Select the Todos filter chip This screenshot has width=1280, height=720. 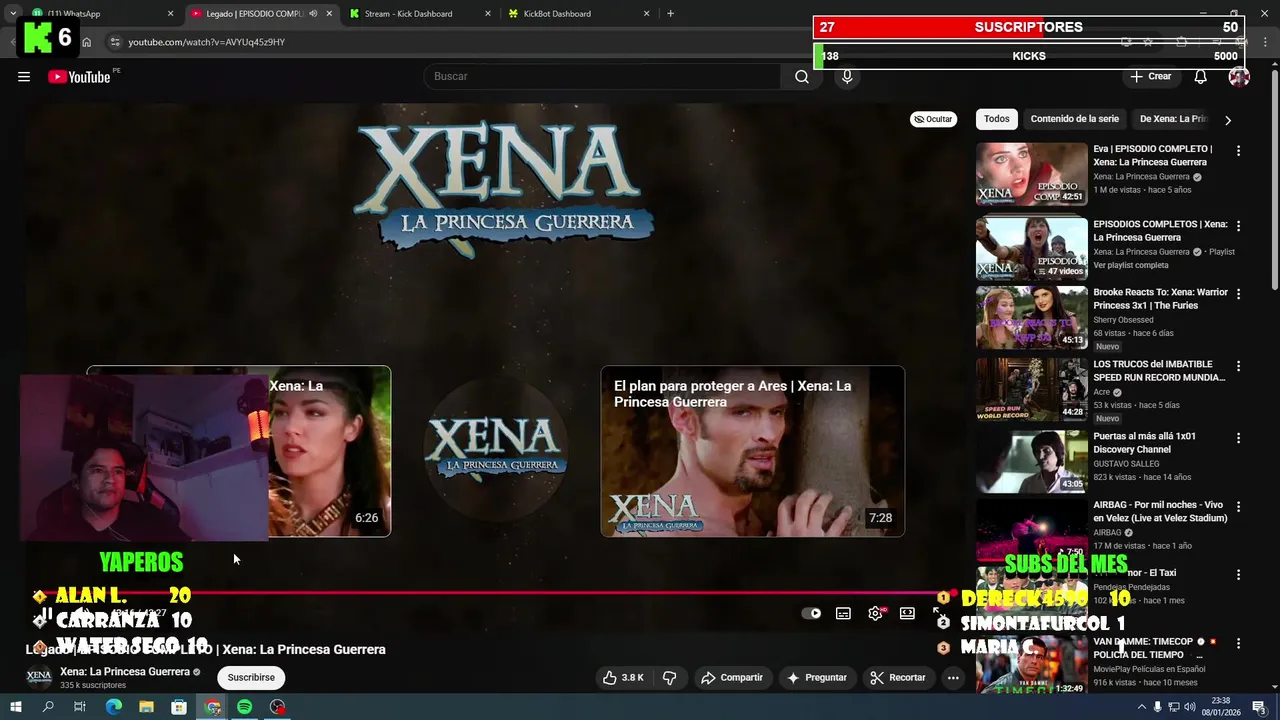pyautogui.click(x=997, y=119)
